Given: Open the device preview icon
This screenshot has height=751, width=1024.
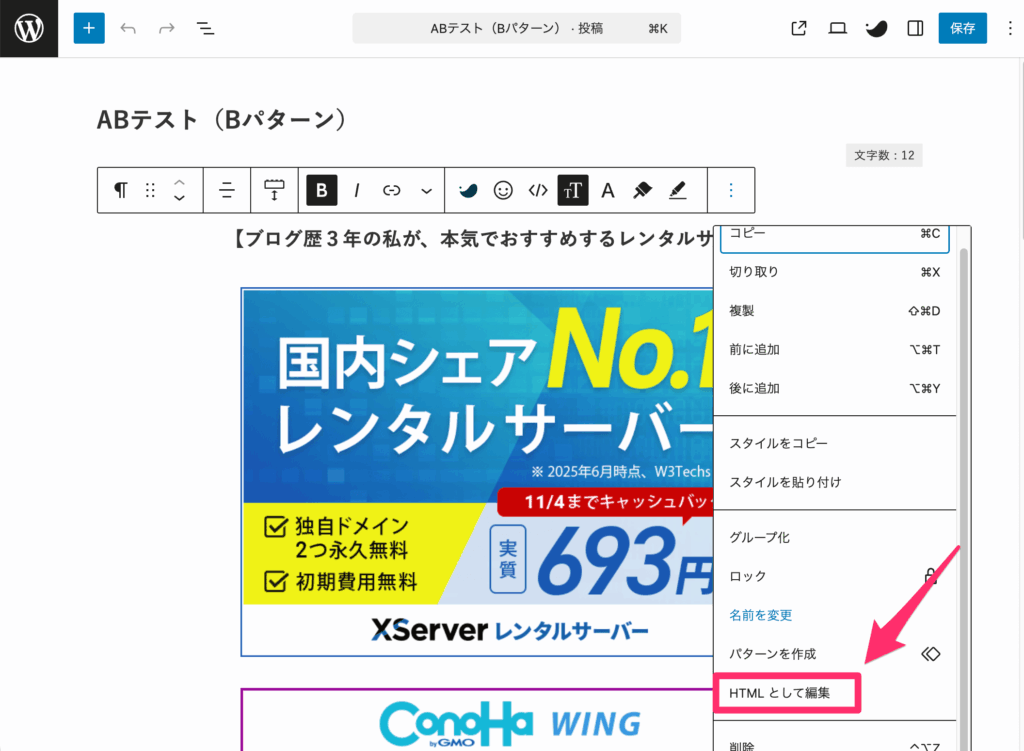Looking at the screenshot, I should click(x=836, y=28).
